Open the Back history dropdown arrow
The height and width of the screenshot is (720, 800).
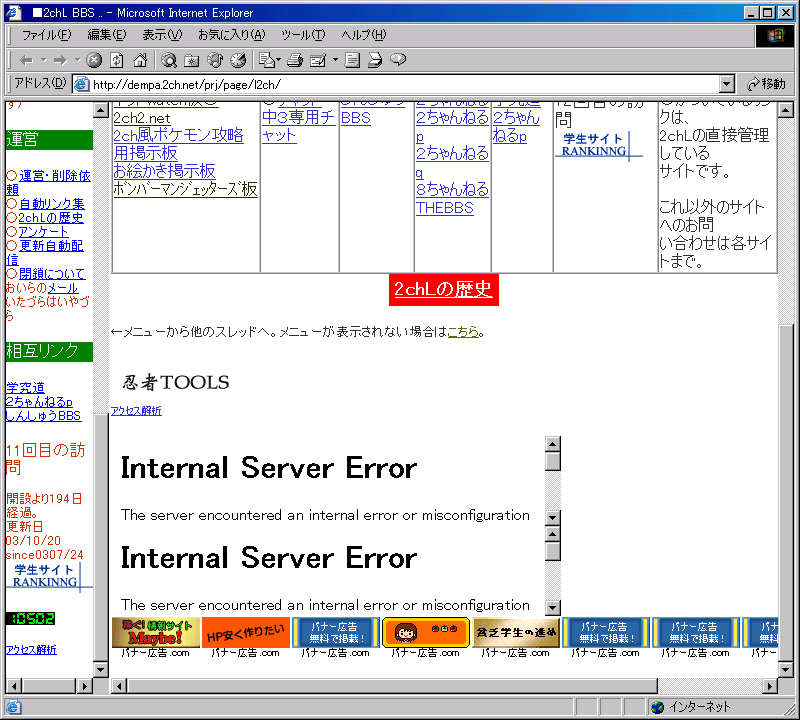pyautogui.click(x=44, y=60)
